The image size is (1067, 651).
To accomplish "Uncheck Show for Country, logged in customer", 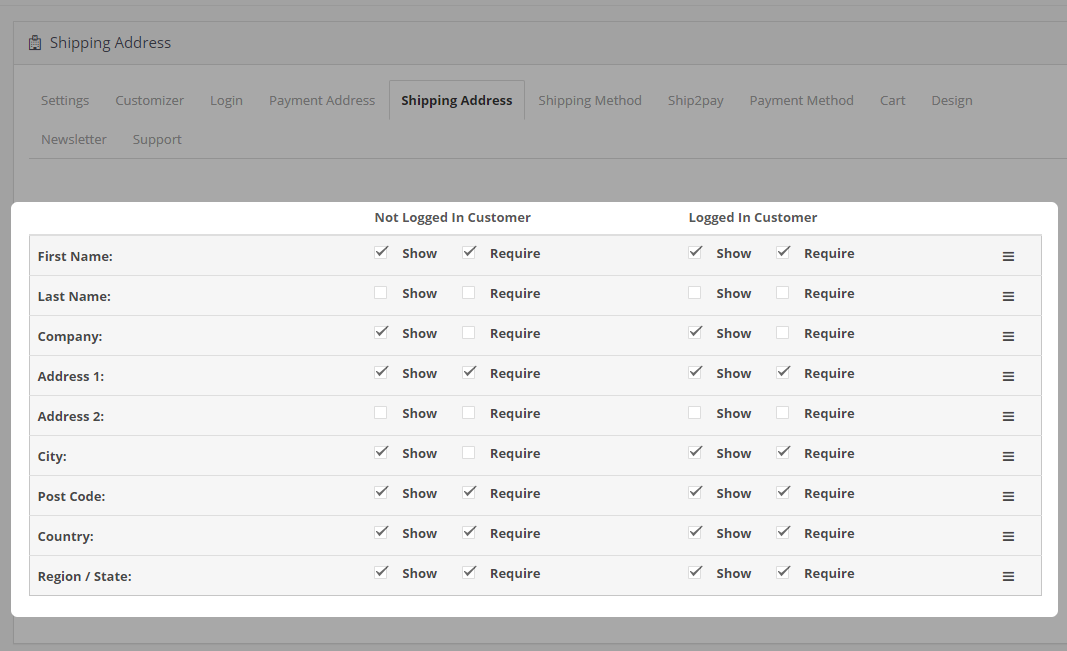I will (695, 533).
